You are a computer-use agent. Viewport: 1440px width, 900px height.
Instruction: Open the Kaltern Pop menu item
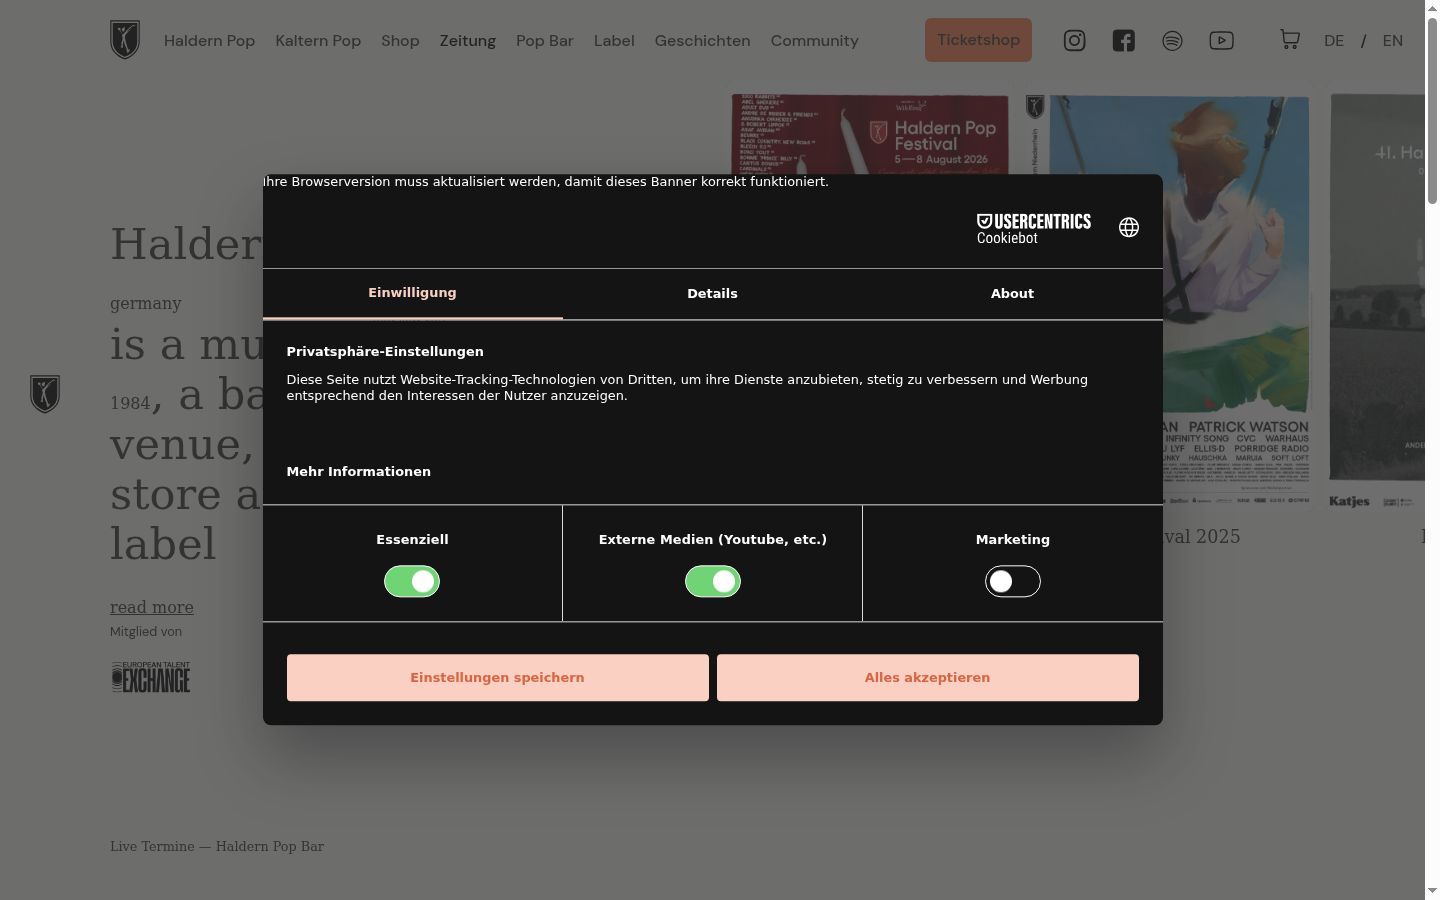[x=318, y=41]
